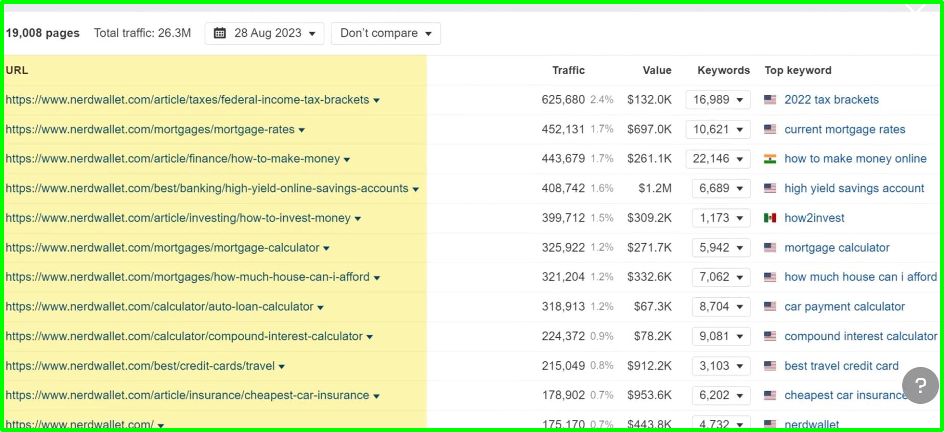The image size is (944, 432).
Task: Expand the arrow after the mortgage-rates URL
Action: 302,130
